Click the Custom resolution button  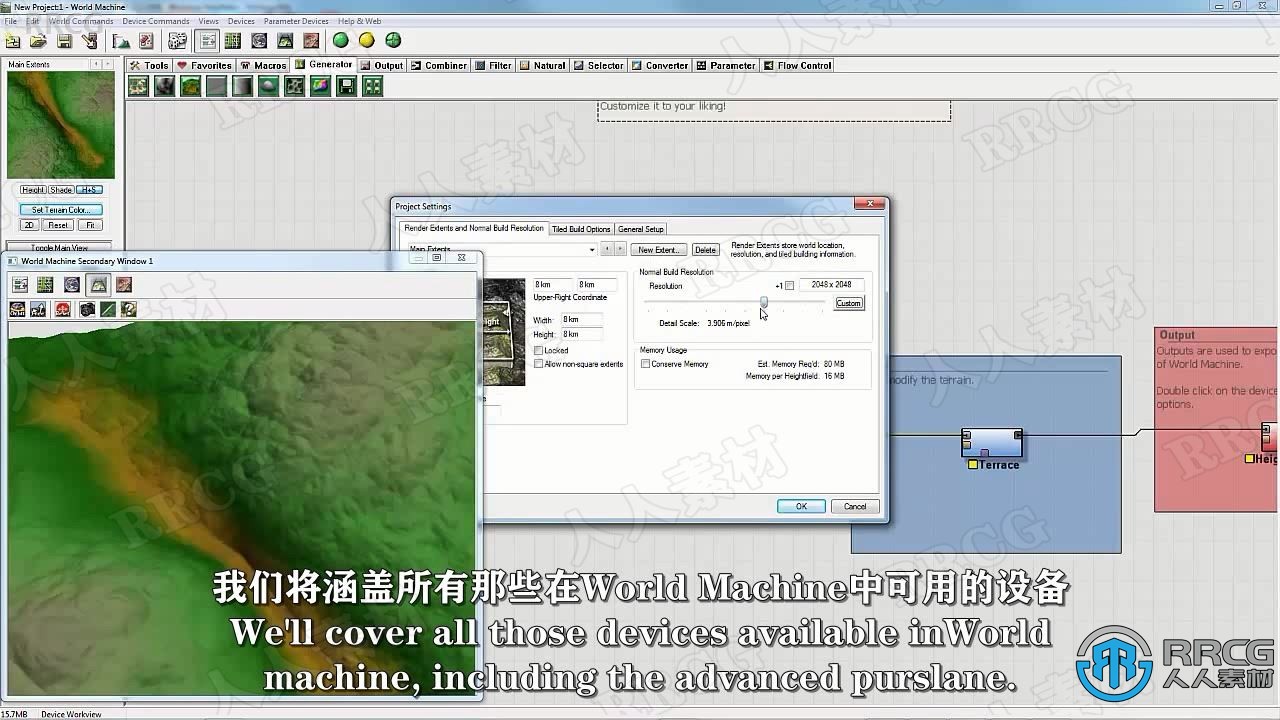coord(848,303)
